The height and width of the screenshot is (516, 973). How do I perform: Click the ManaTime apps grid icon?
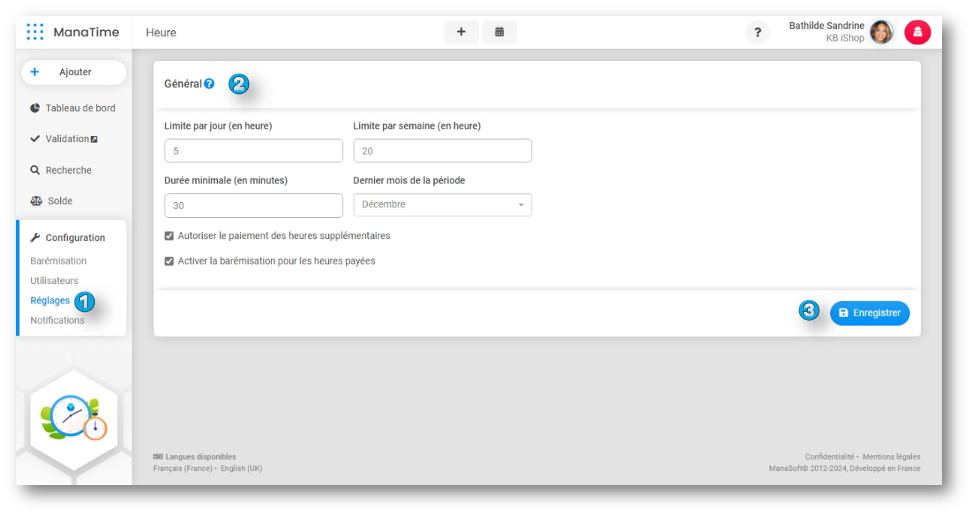tap(35, 32)
